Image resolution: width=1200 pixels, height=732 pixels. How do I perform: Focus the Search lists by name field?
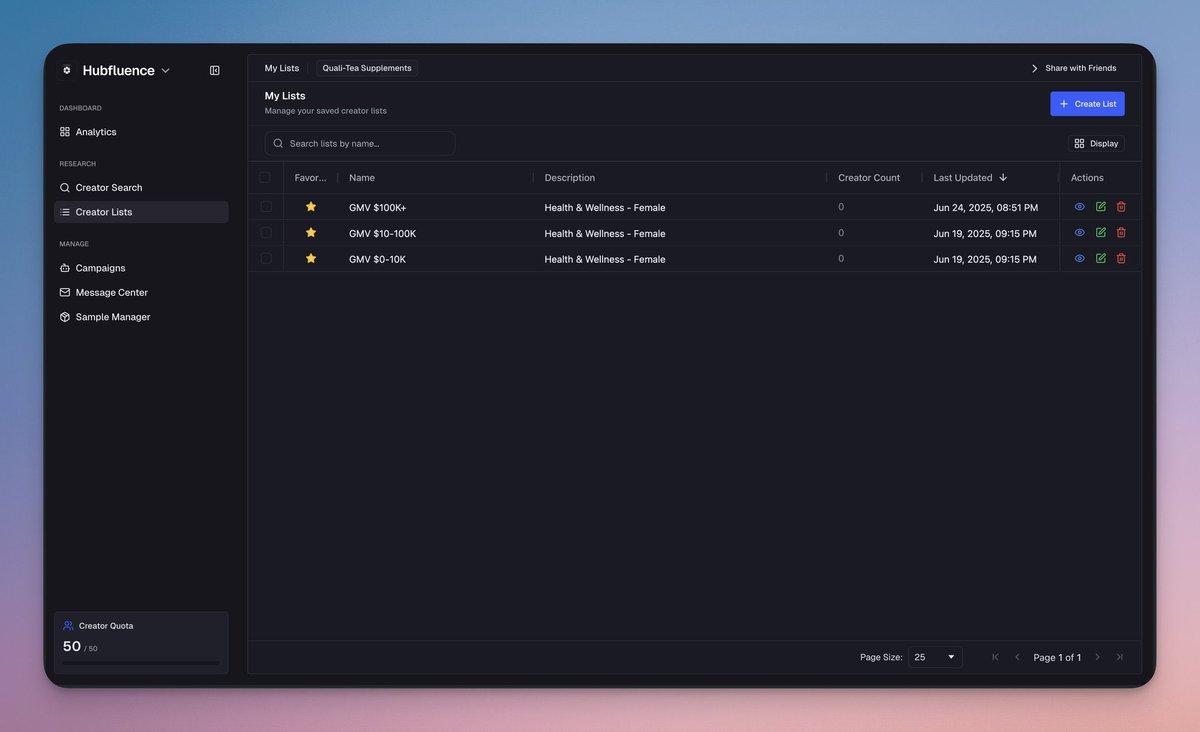pos(360,143)
